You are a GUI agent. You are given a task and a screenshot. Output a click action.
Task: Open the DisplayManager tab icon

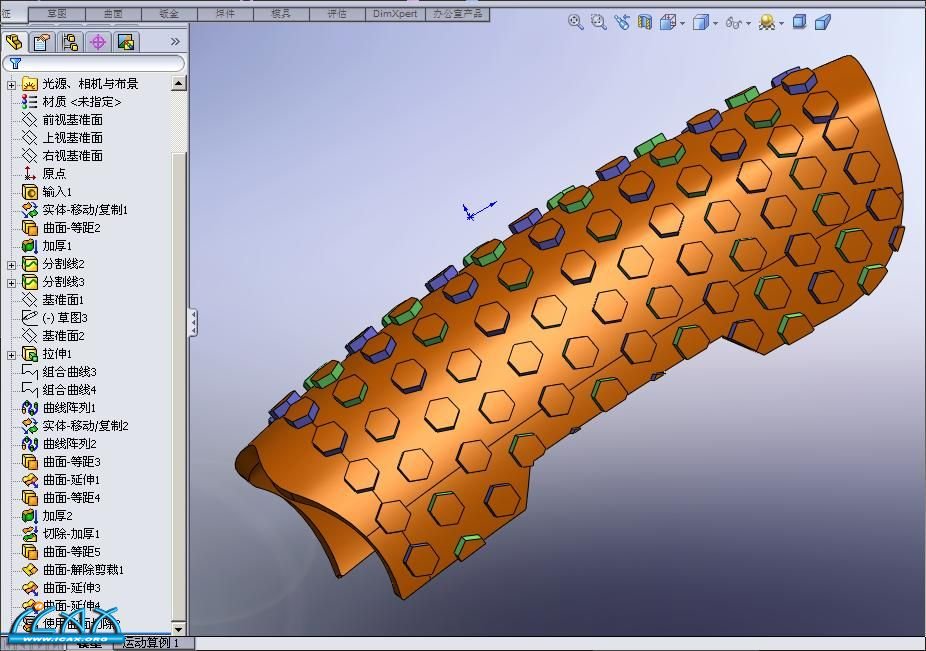coord(125,42)
